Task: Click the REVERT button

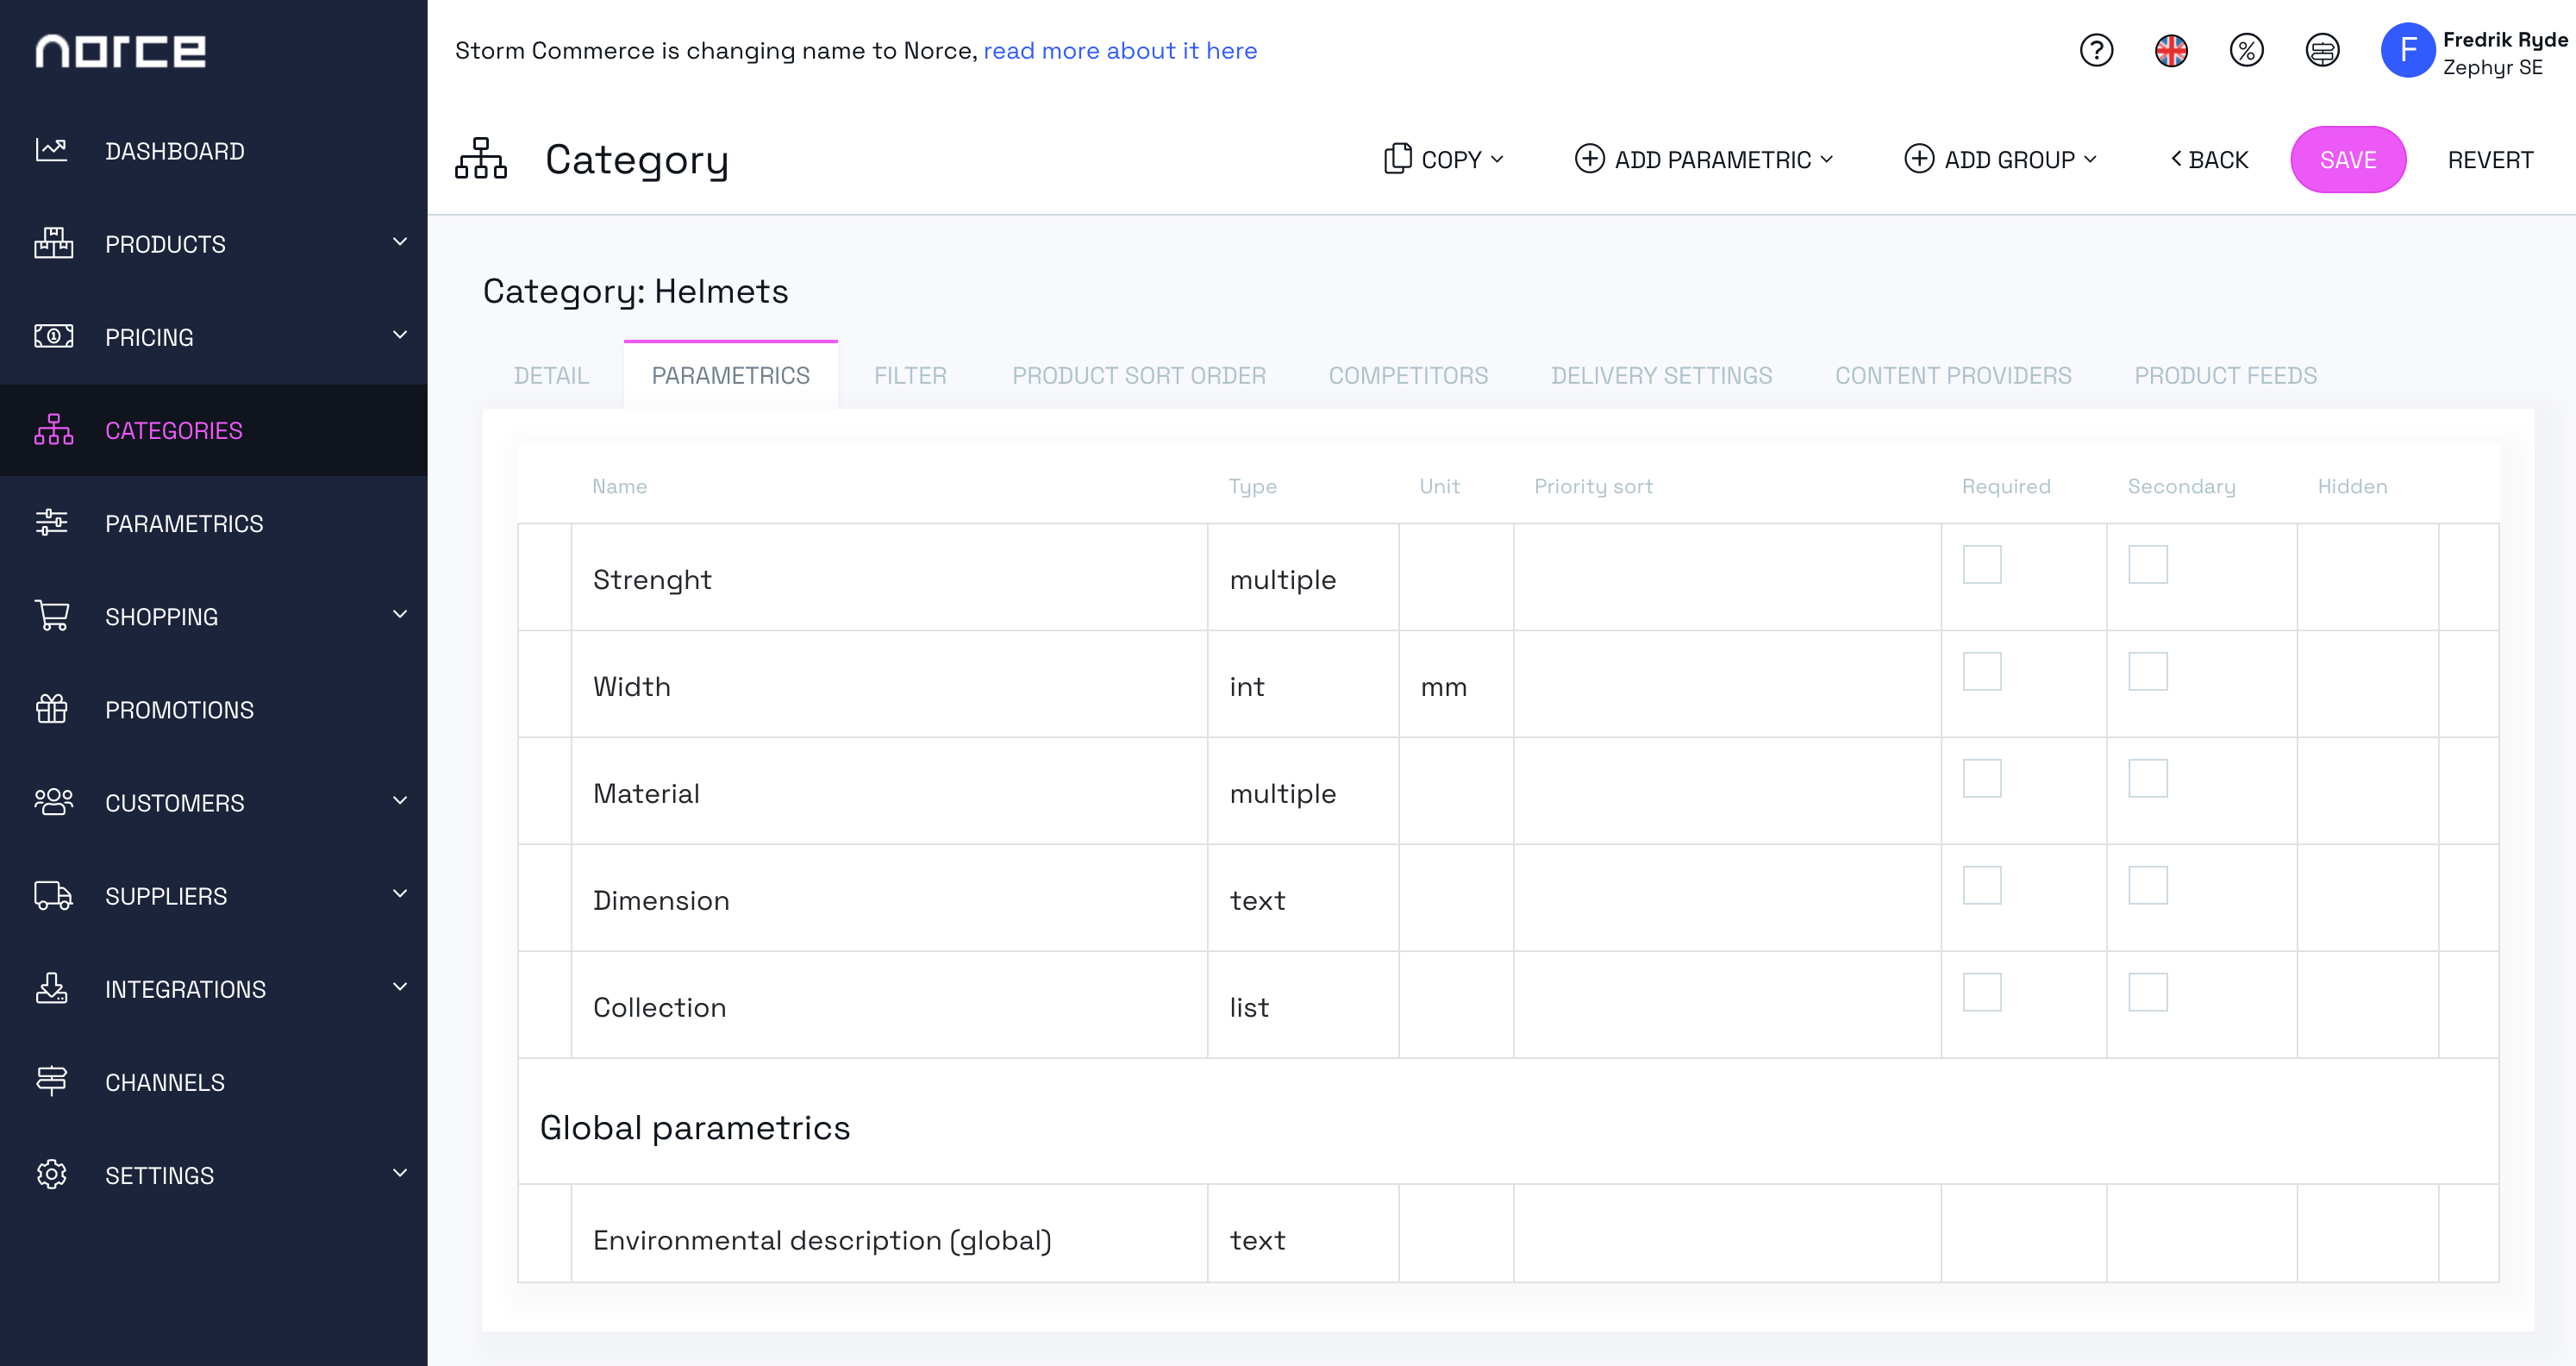Action: pyautogui.click(x=2491, y=159)
